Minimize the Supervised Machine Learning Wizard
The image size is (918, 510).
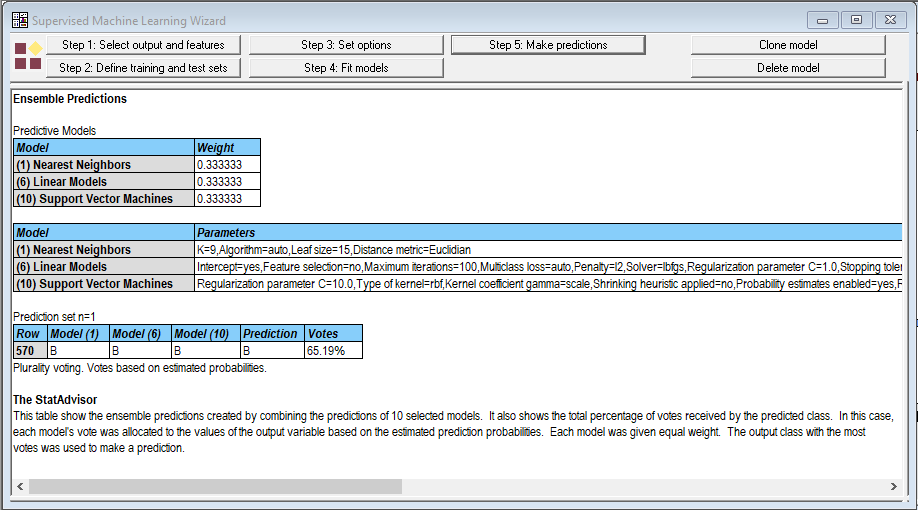click(x=823, y=20)
